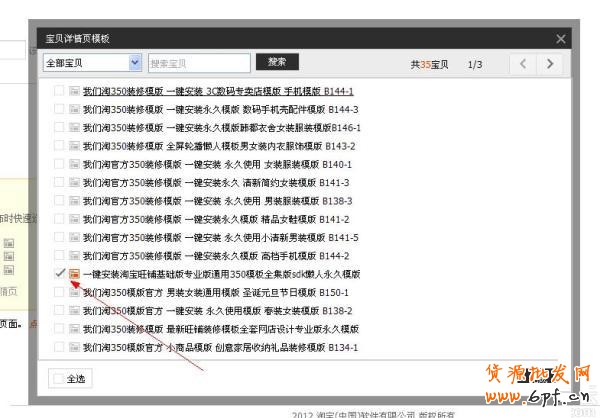Click the thumbnail icon of item B140-1

pos(73,164)
